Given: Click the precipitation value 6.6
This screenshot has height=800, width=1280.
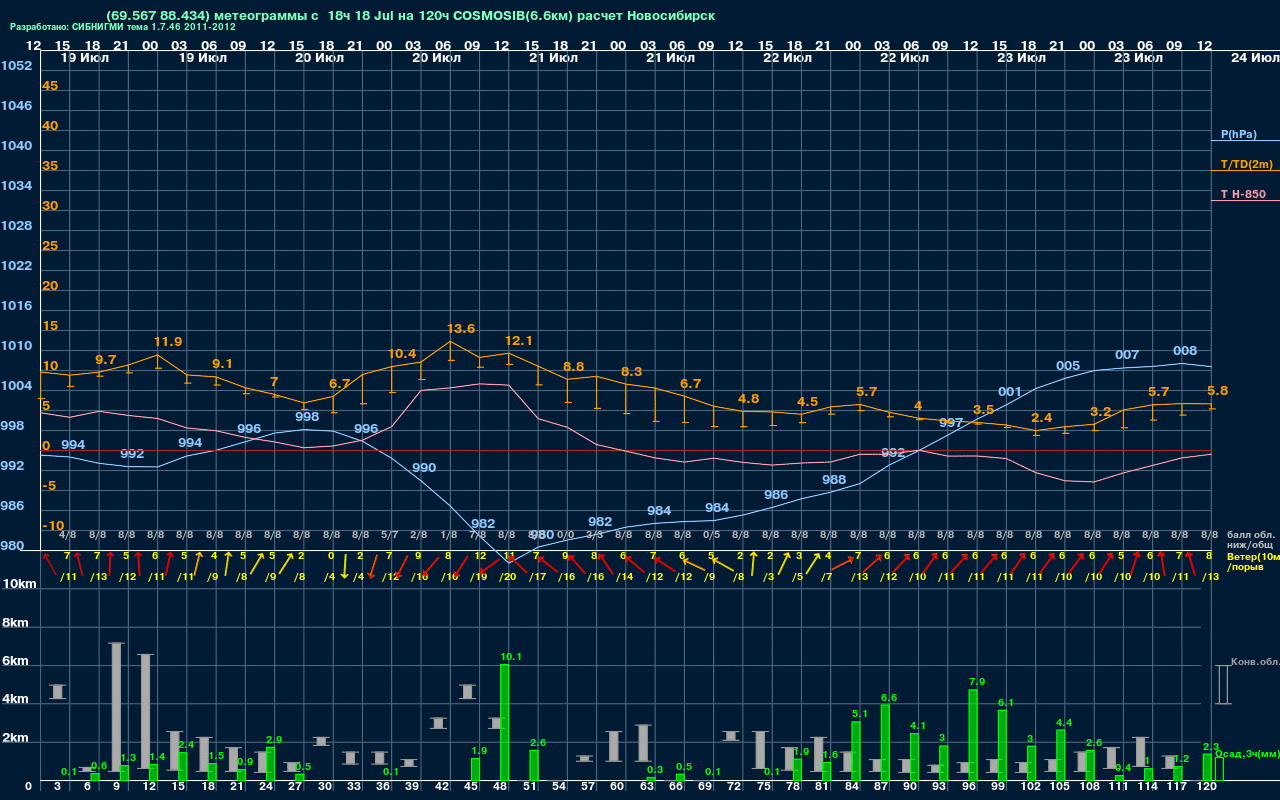Looking at the screenshot, I should click(x=889, y=697).
